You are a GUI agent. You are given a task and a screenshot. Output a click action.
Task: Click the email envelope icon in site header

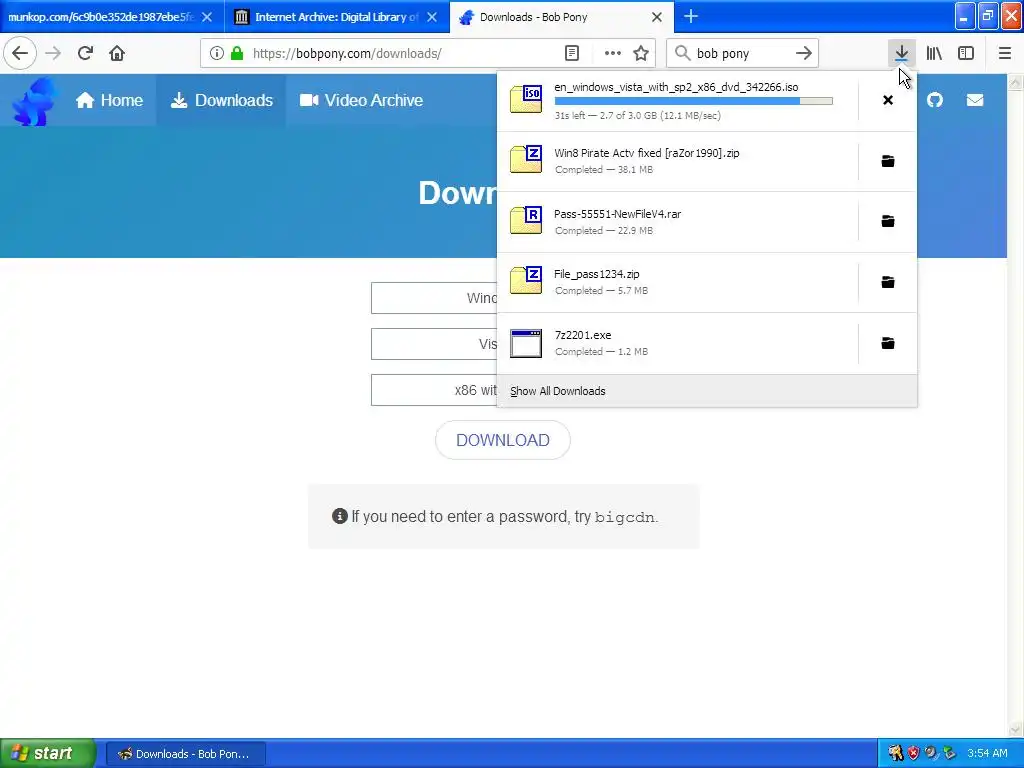(x=974, y=100)
